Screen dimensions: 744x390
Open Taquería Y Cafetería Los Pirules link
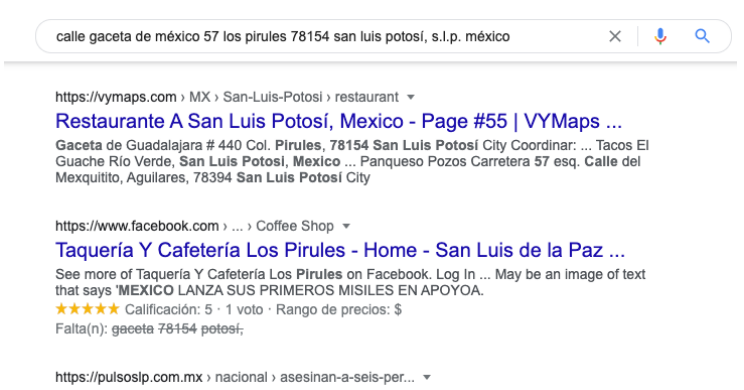[340, 250]
